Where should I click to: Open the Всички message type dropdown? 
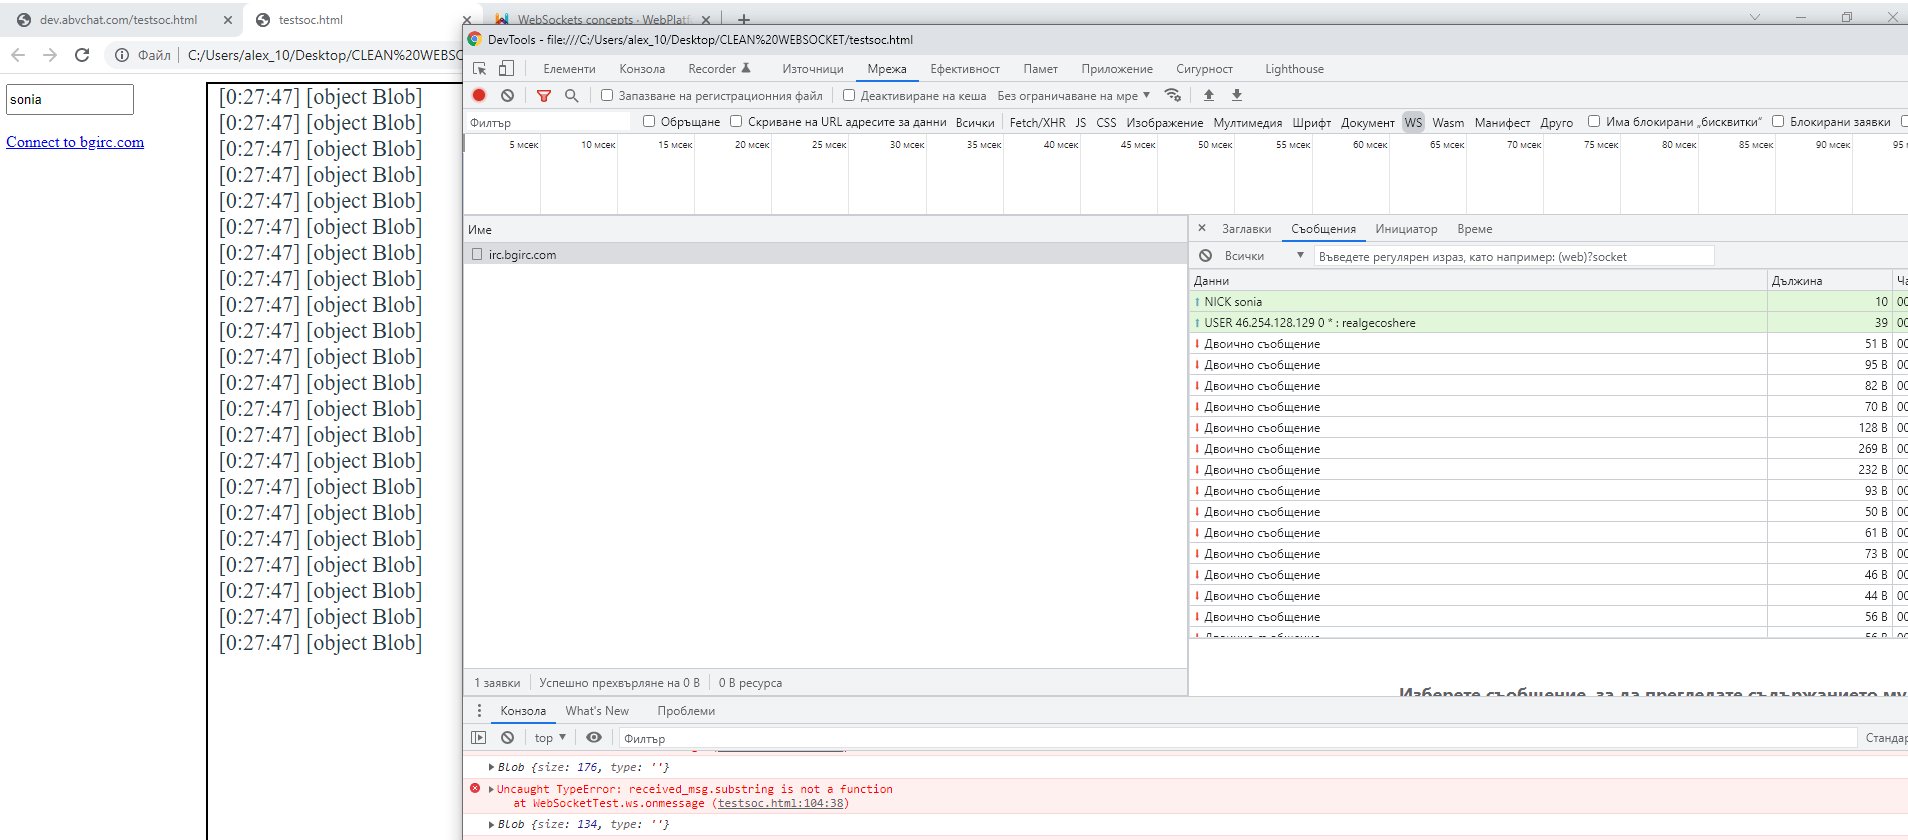1264,256
